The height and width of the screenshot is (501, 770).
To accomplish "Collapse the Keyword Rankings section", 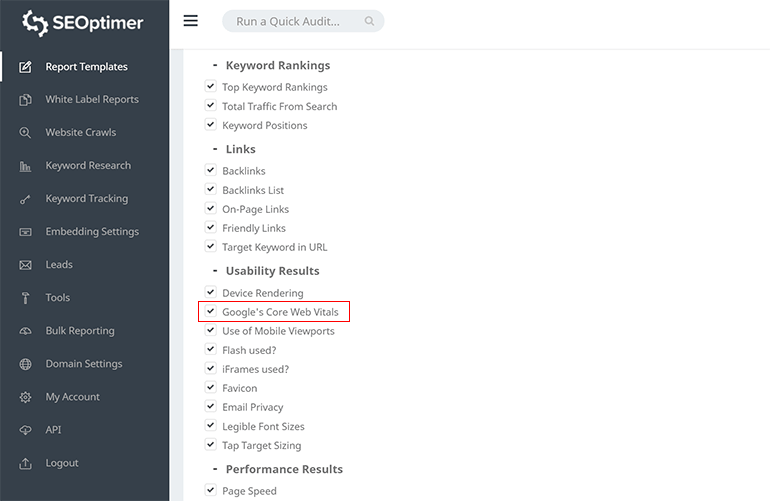I will click(x=214, y=66).
